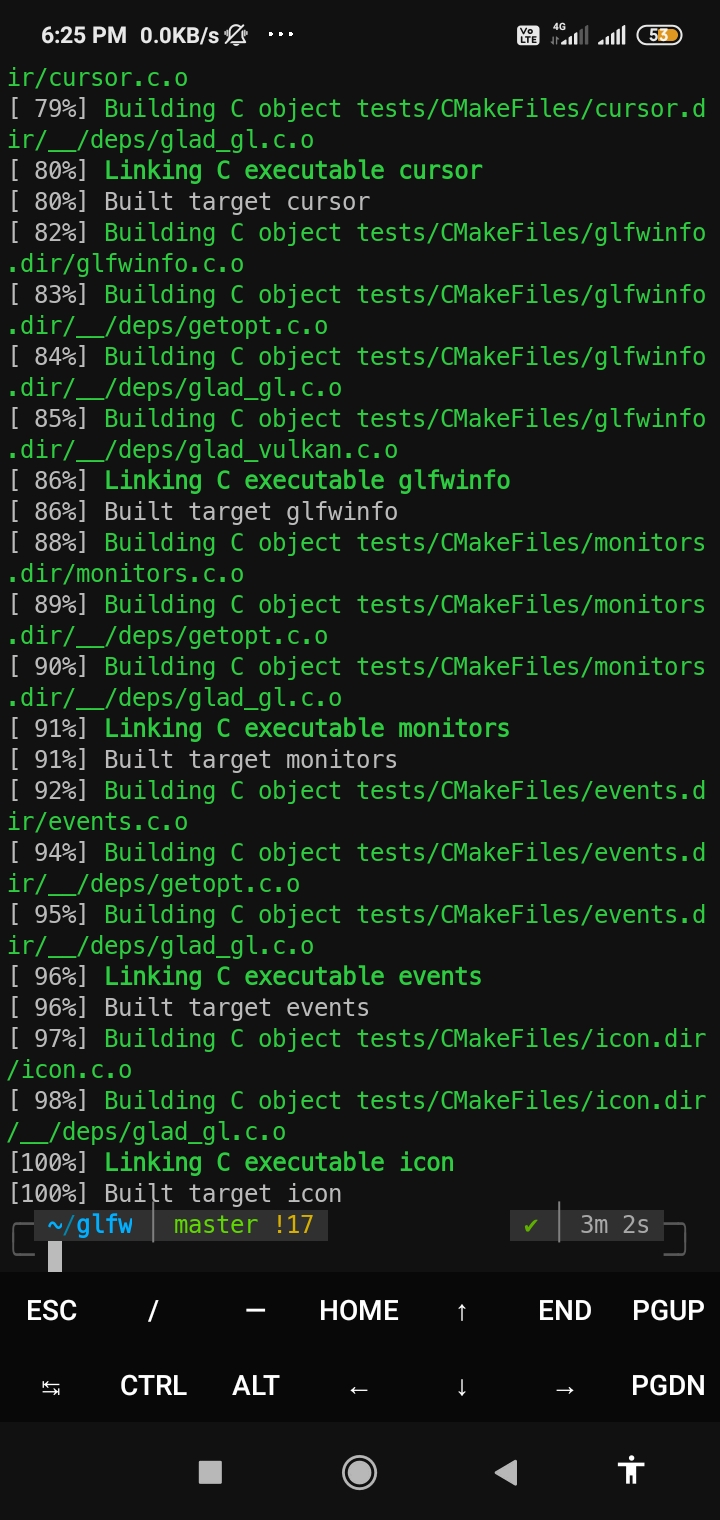Tap the VoLTE icon in status bar
The image size is (720, 1520).
click(526, 34)
